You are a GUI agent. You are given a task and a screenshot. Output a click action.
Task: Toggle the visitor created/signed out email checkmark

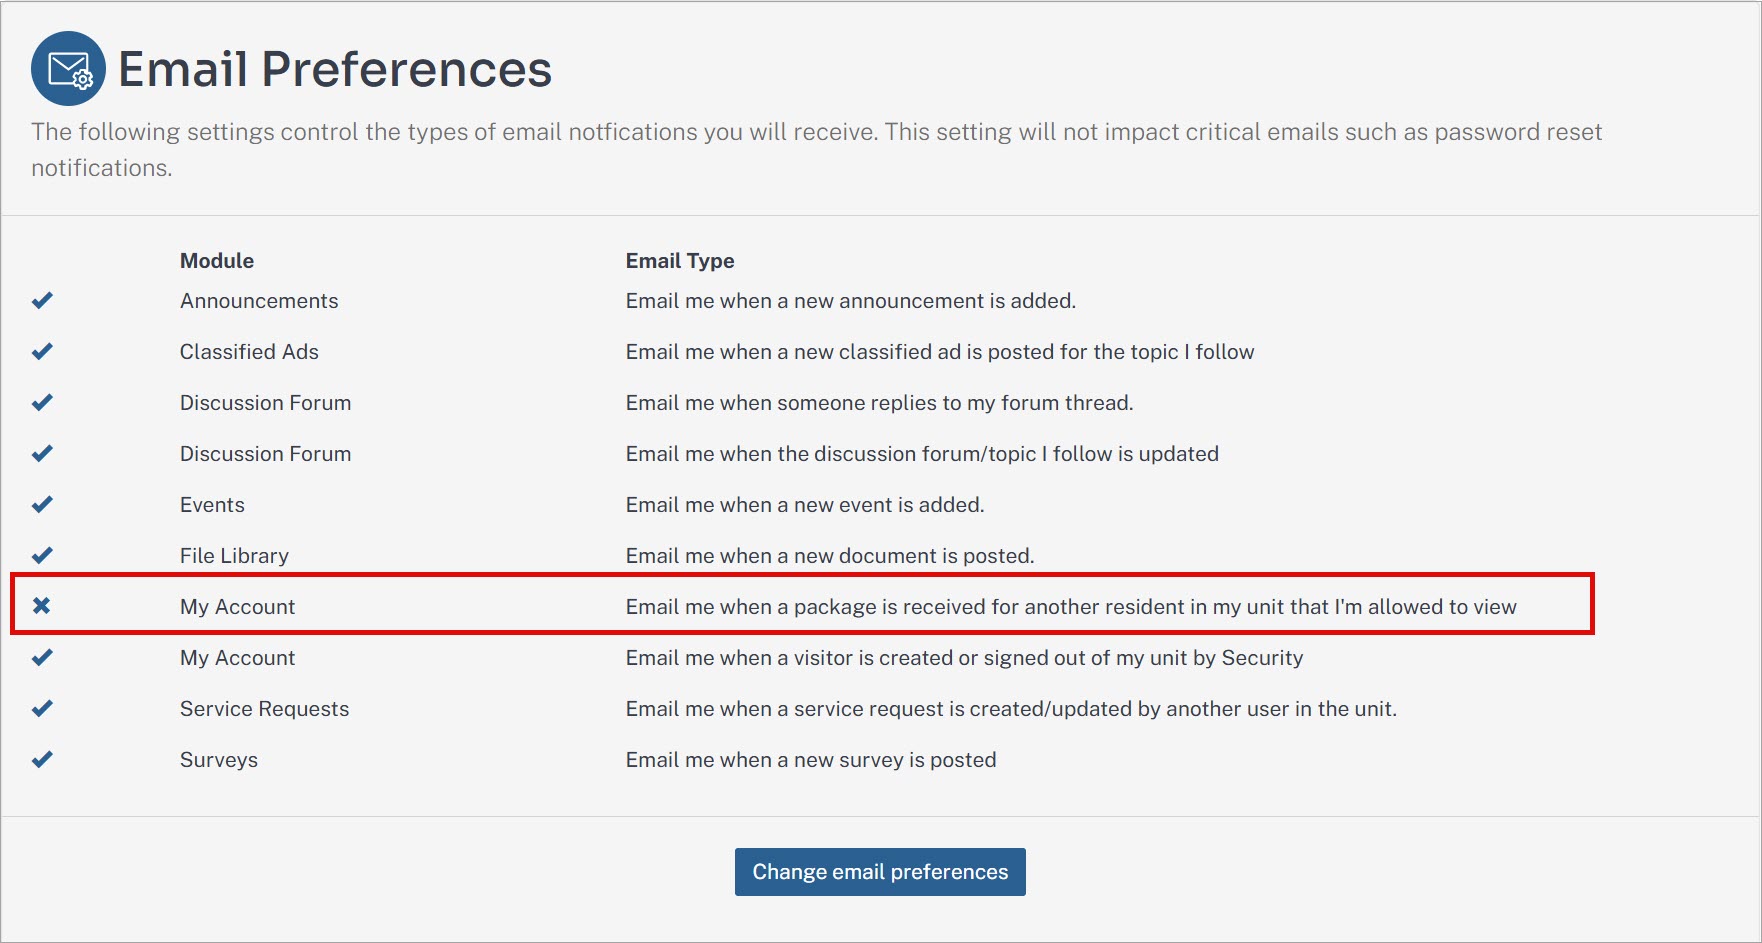pos(42,657)
